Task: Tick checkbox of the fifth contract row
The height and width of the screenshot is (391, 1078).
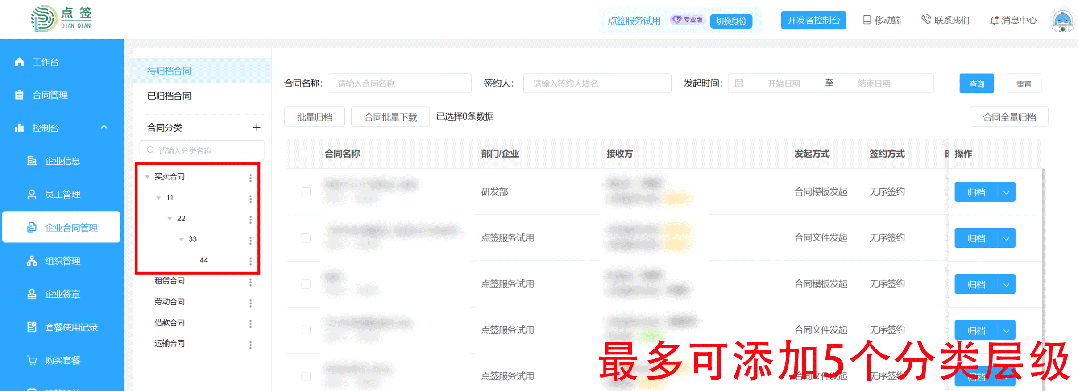Action: click(x=306, y=376)
